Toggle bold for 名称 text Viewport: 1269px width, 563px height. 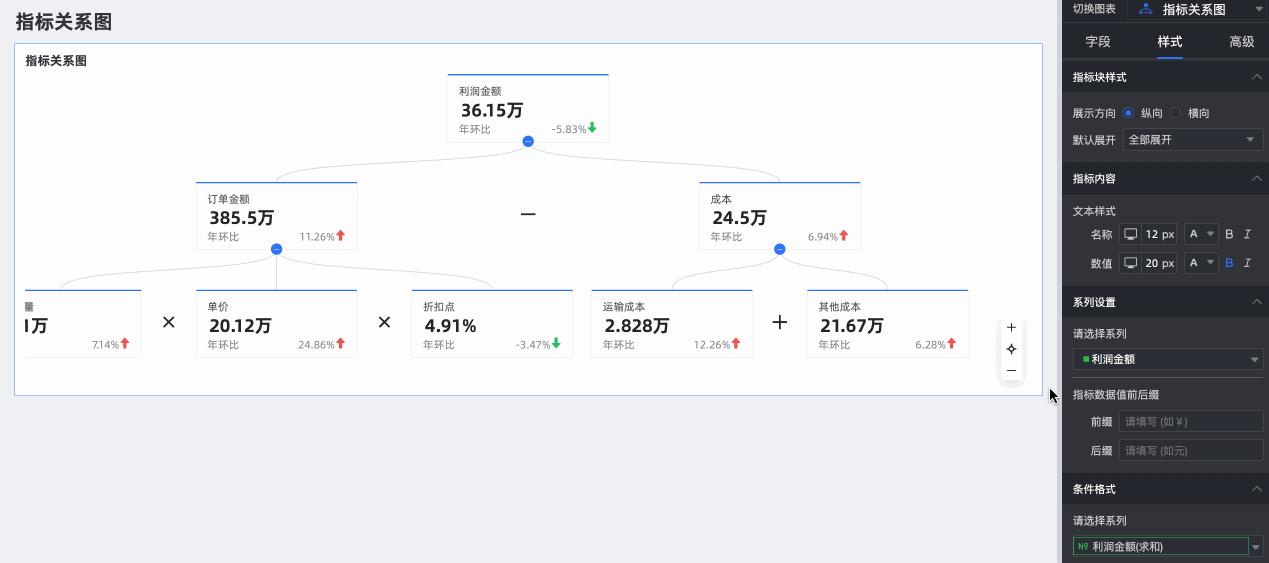click(x=1229, y=234)
